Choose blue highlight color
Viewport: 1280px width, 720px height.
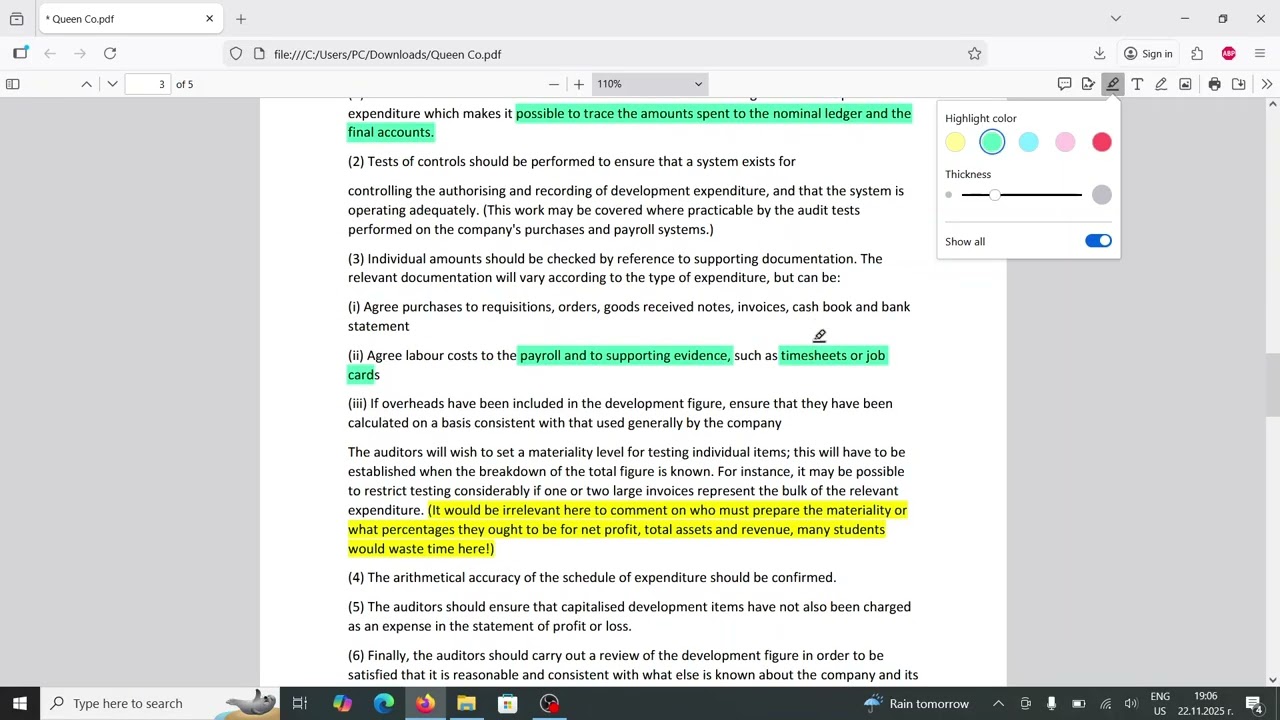[1028, 142]
